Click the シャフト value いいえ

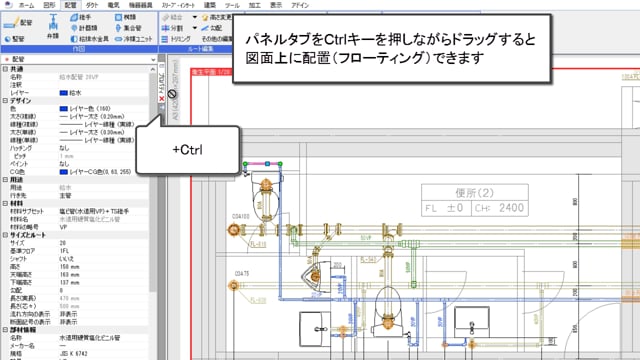[x=67, y=259]
